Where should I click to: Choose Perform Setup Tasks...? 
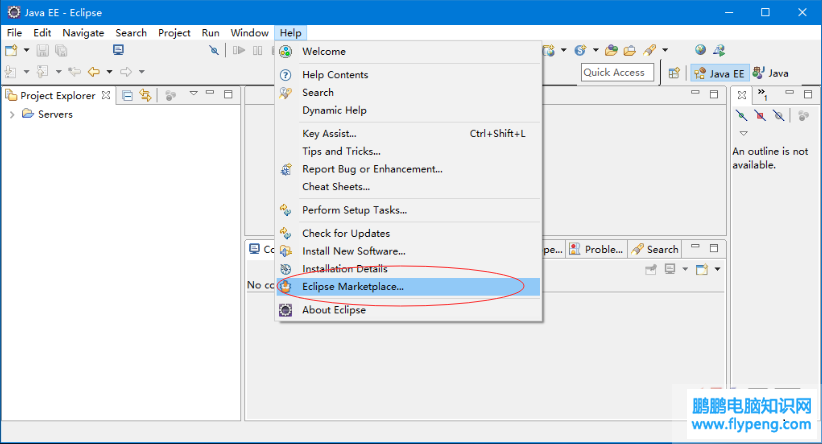(x=408, y=210)
